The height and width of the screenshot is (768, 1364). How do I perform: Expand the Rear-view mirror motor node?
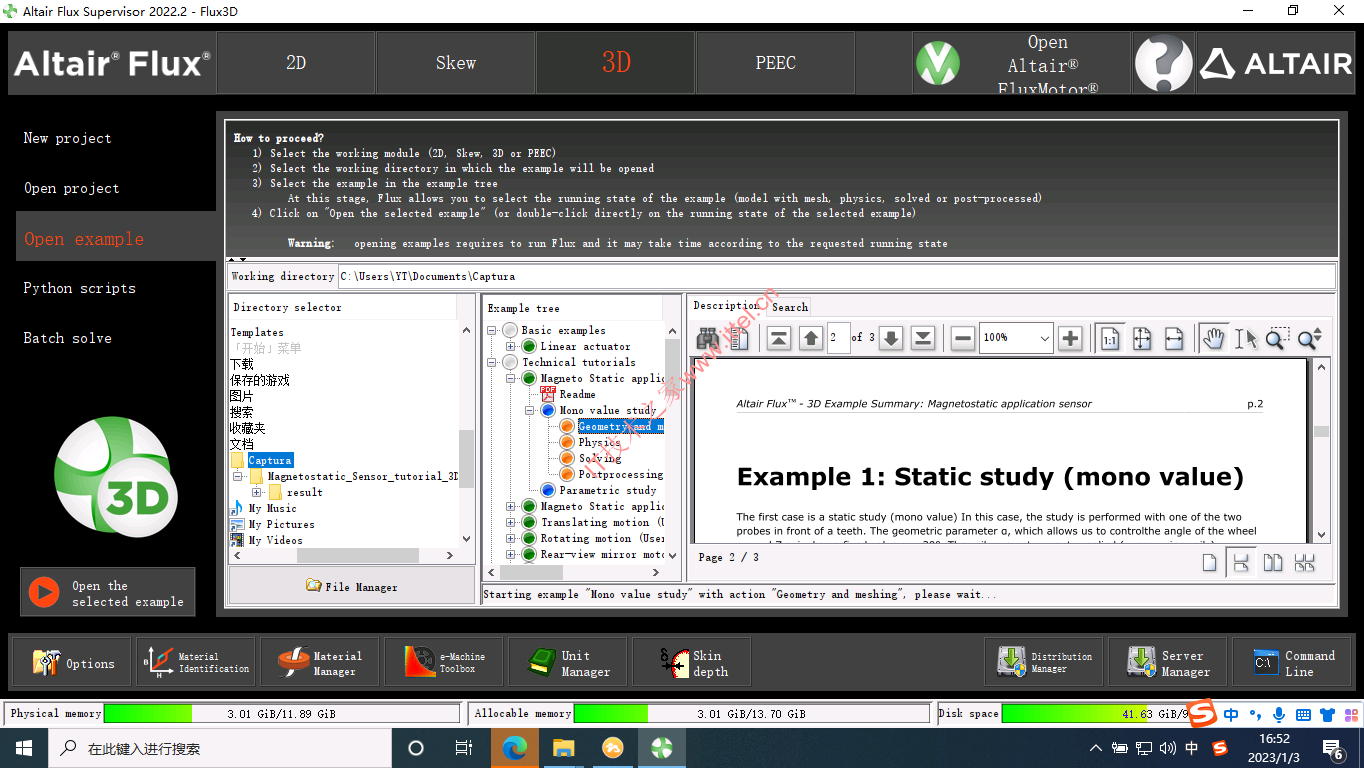click(x=511, y=554)
